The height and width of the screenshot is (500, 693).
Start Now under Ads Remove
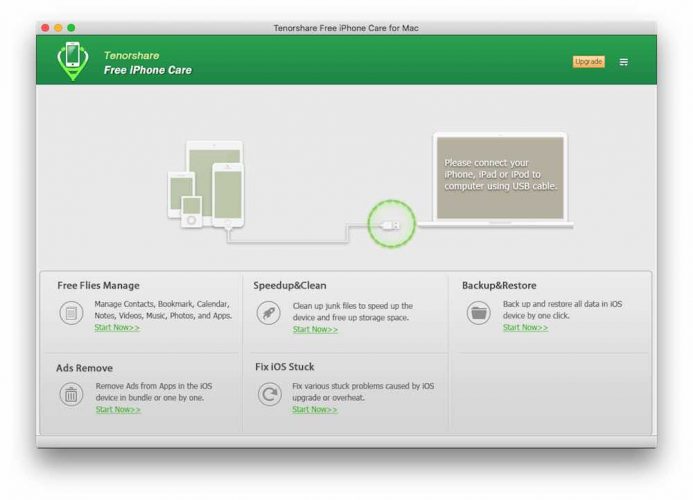pyautogui.click(x=118, y=409)
